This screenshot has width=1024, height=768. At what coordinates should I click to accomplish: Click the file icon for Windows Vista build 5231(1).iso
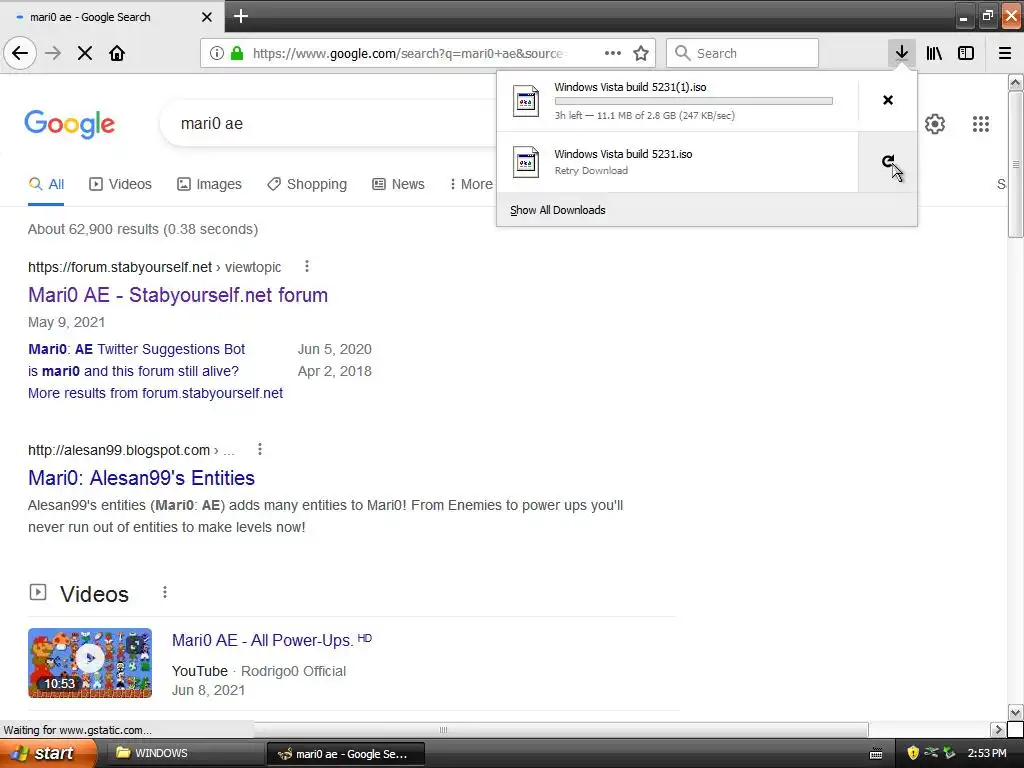pyautogui.click(x=526, y=101)
